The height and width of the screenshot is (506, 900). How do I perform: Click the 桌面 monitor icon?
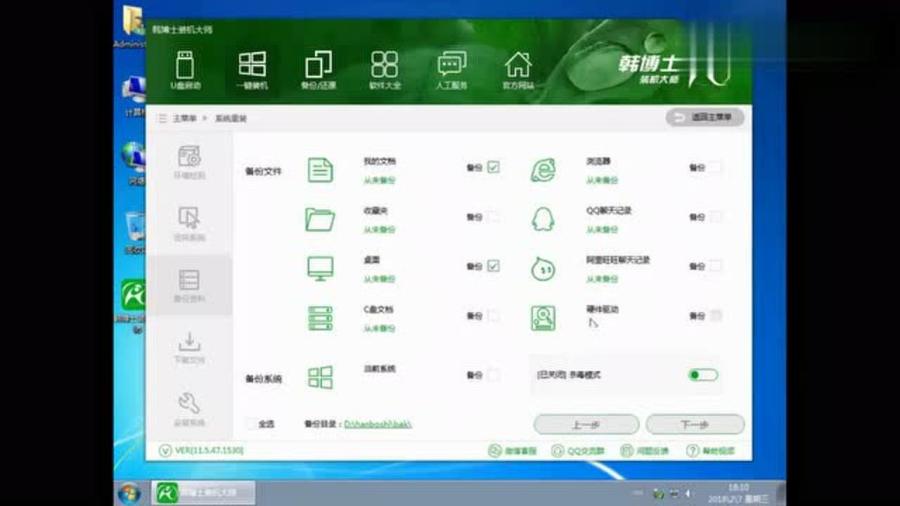point(320,268)
